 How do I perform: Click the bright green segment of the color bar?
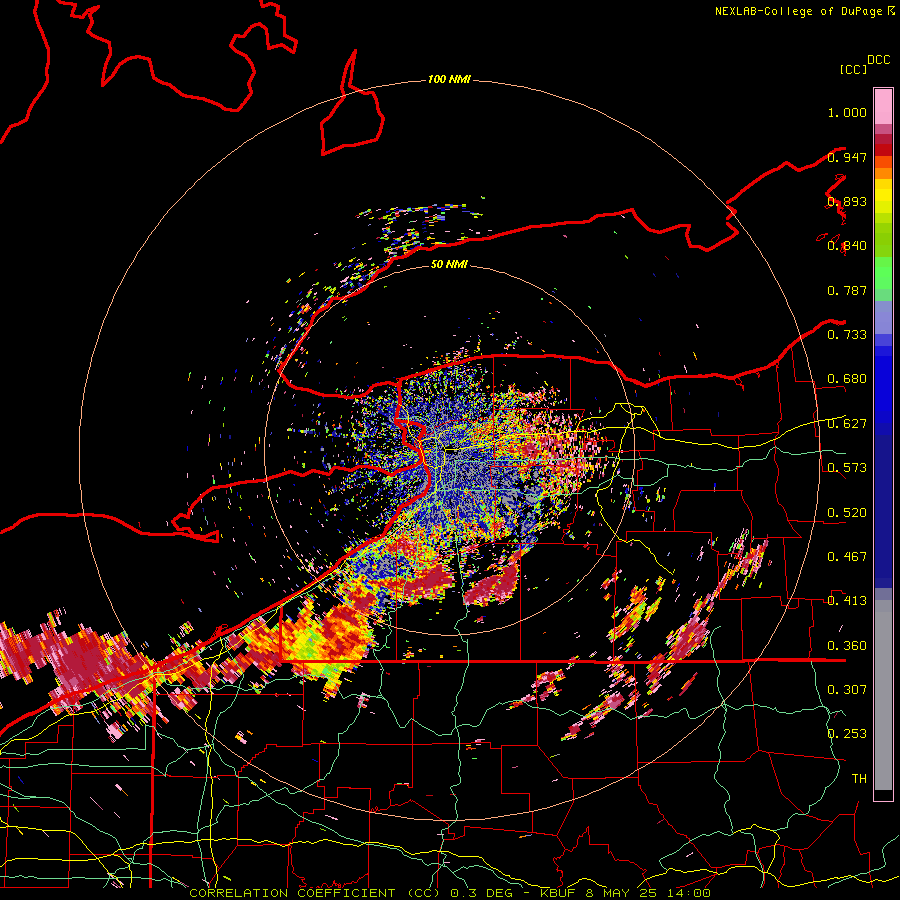tap(883, 273)
